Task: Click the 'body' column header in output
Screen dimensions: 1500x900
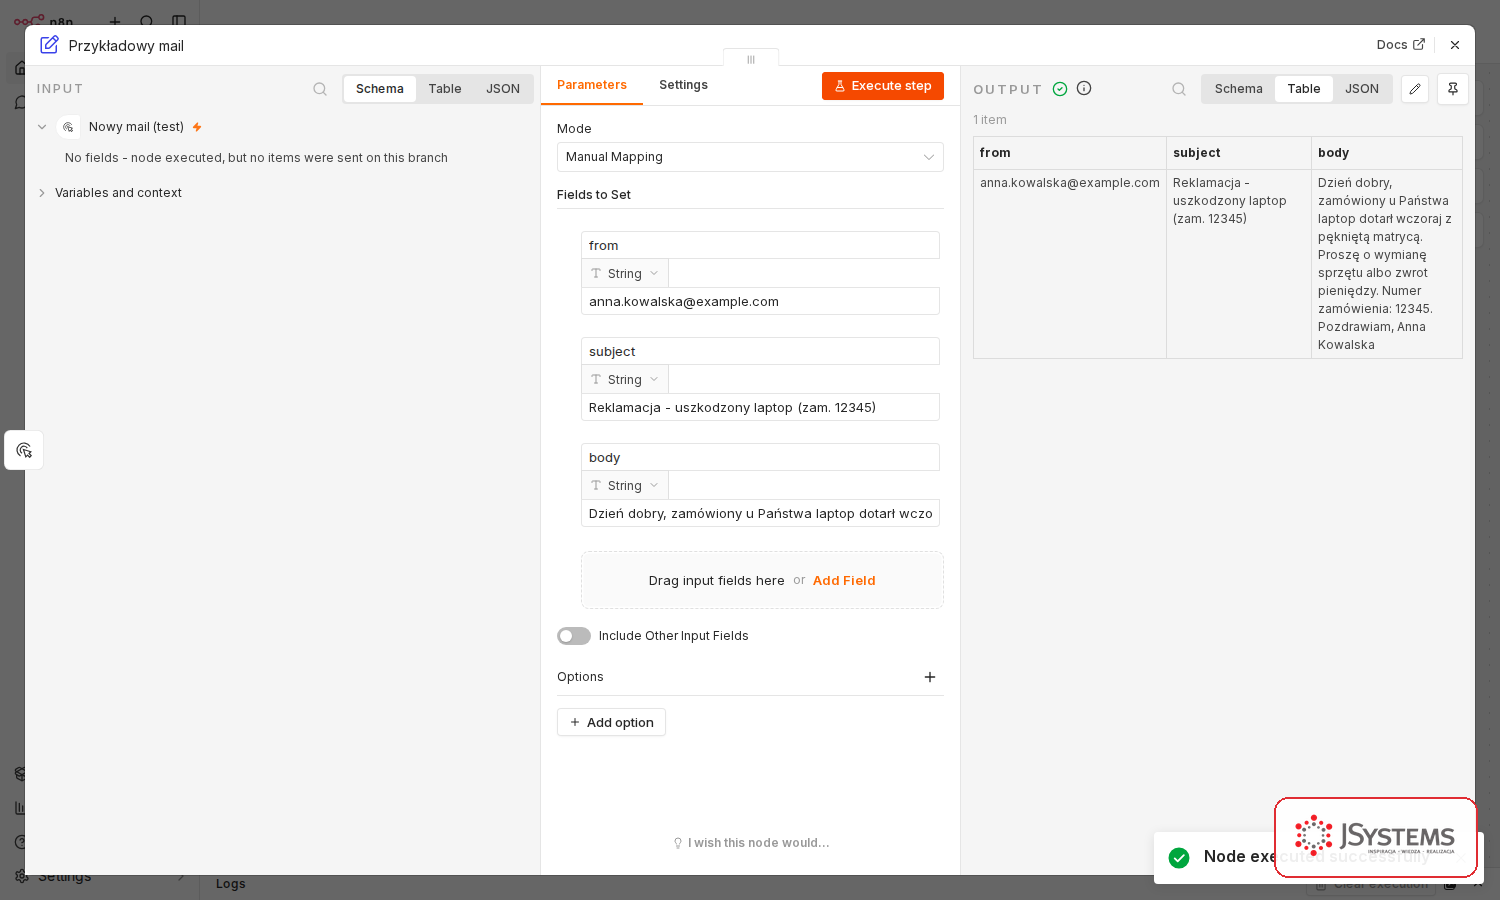Action: (1387, 153)
